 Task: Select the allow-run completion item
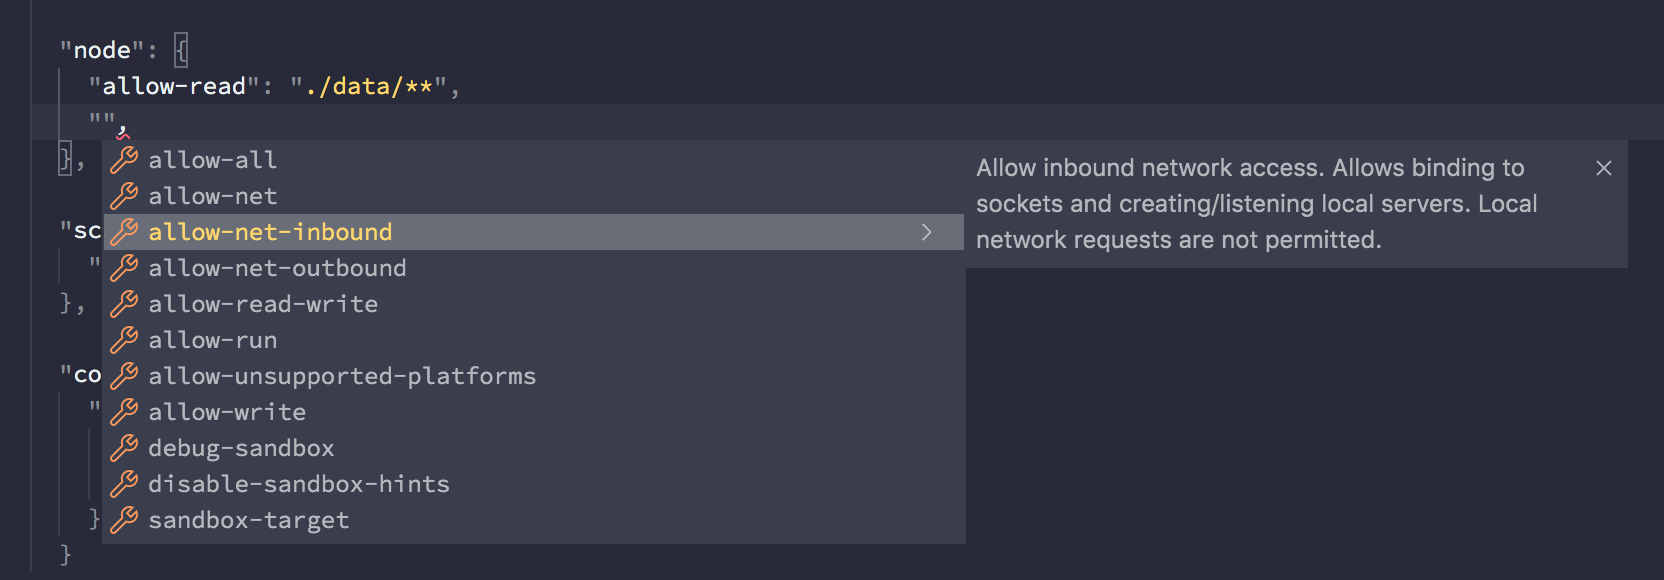[x=213, y=340]
